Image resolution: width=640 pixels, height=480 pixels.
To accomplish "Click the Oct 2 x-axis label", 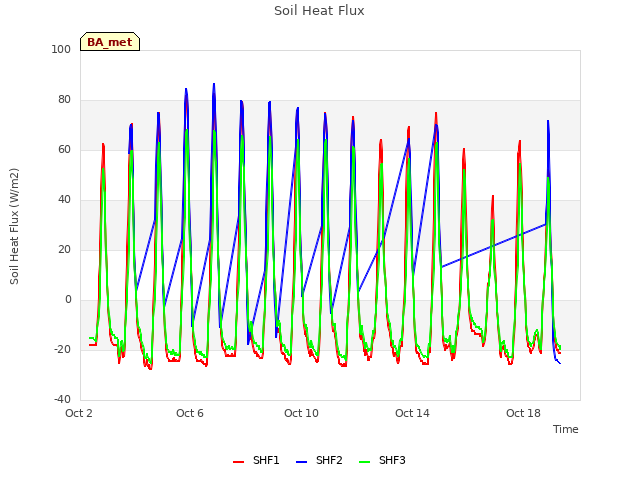I will [x=79, y=413].
